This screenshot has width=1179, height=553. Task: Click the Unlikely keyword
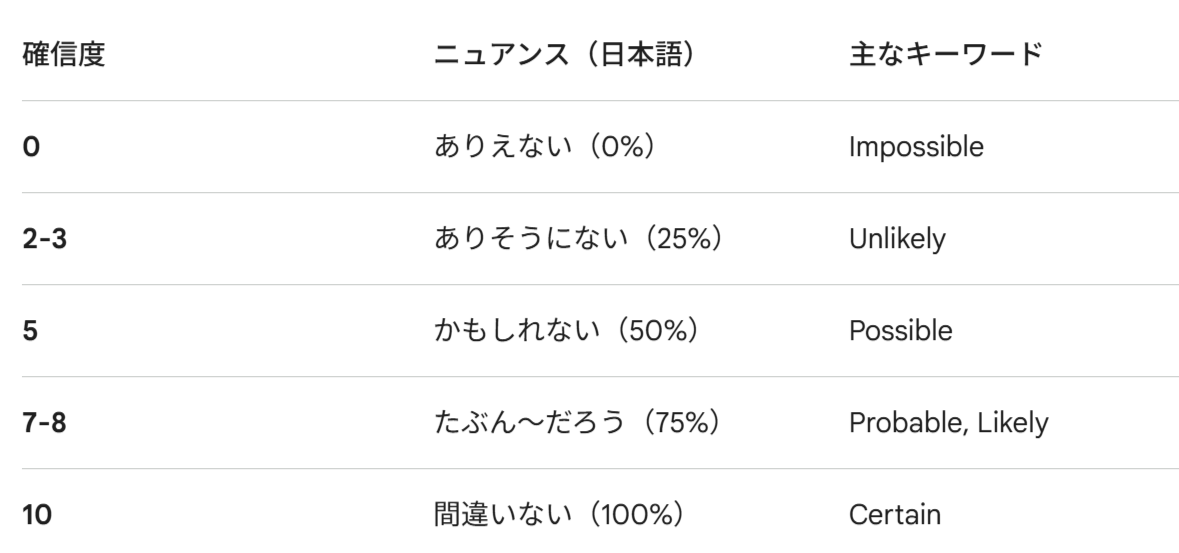[x=896, y=239]
